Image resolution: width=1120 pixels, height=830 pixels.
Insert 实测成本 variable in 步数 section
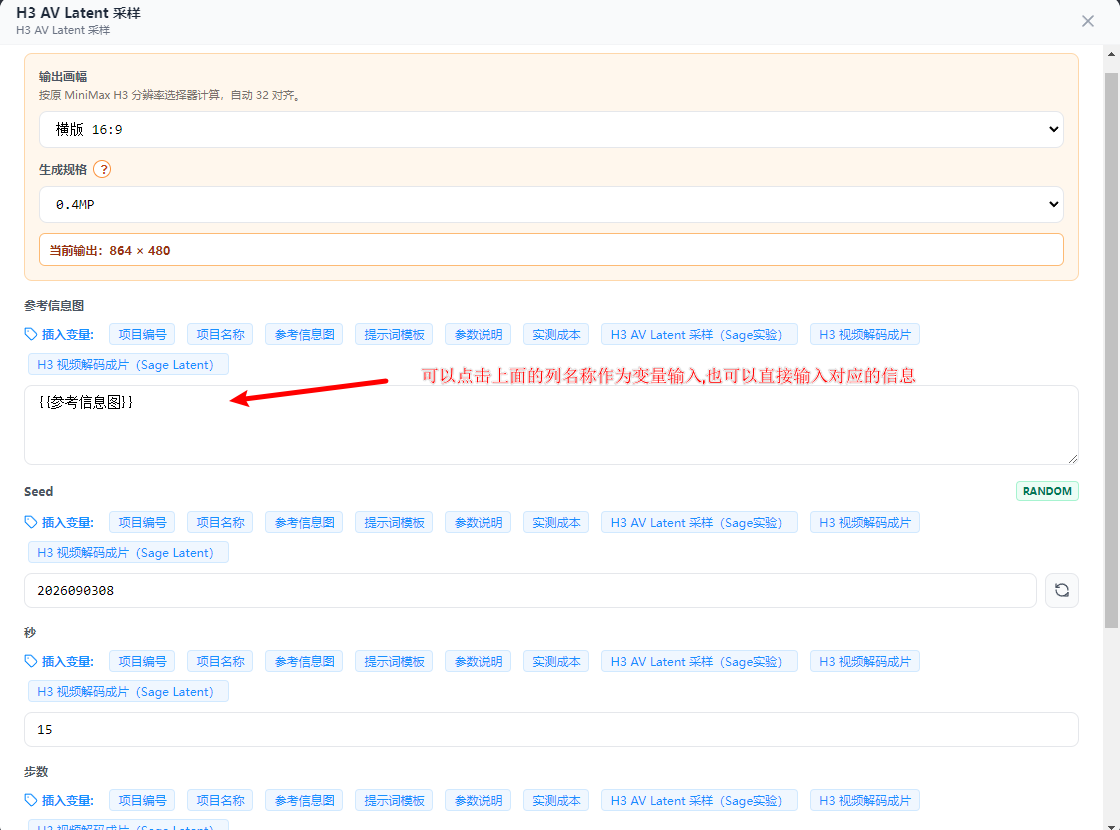point(556,800)
